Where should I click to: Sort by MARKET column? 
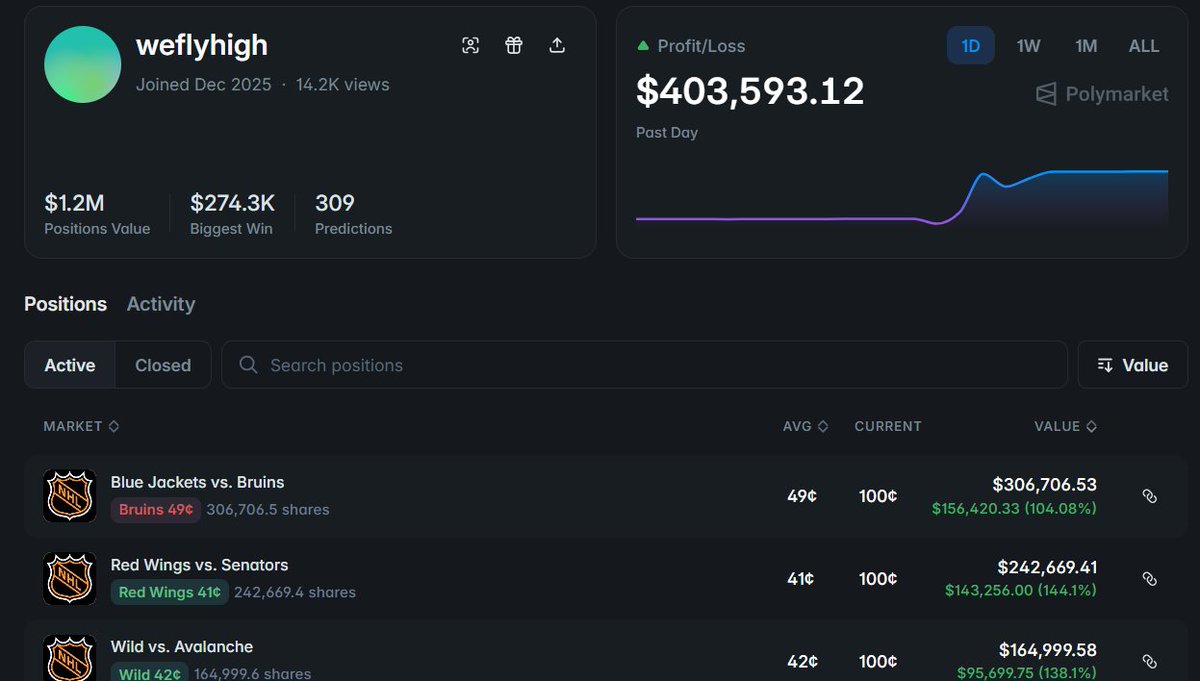tap(81, 426)
